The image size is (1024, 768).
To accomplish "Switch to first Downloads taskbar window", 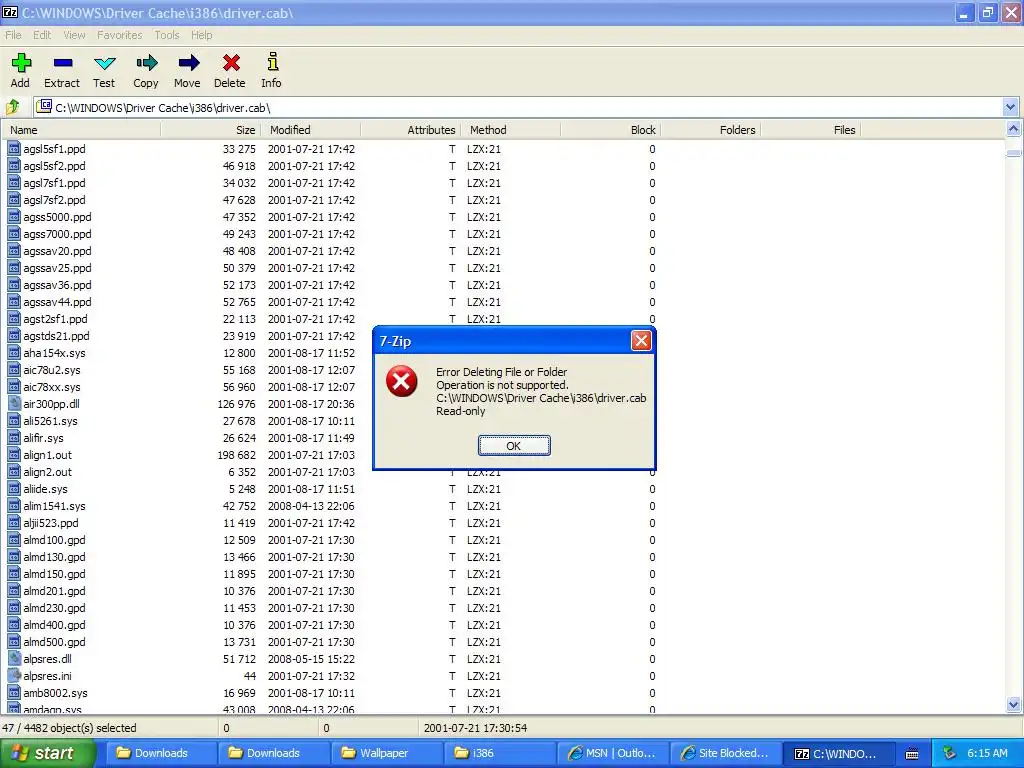I will 161,753.
